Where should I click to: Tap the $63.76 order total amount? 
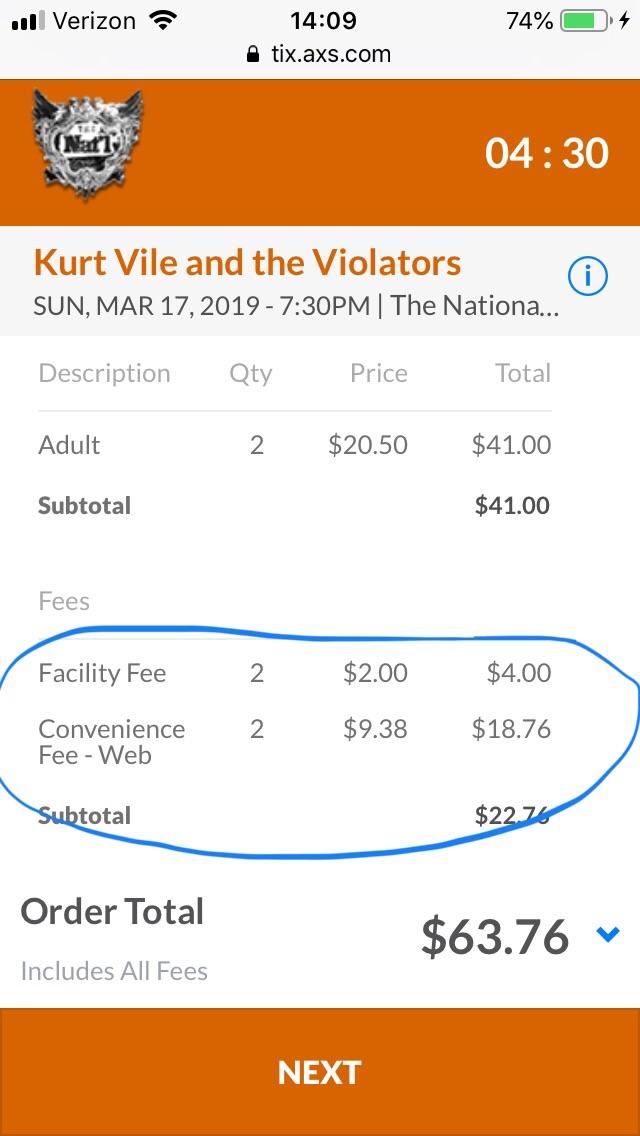(x=495, y=937)
